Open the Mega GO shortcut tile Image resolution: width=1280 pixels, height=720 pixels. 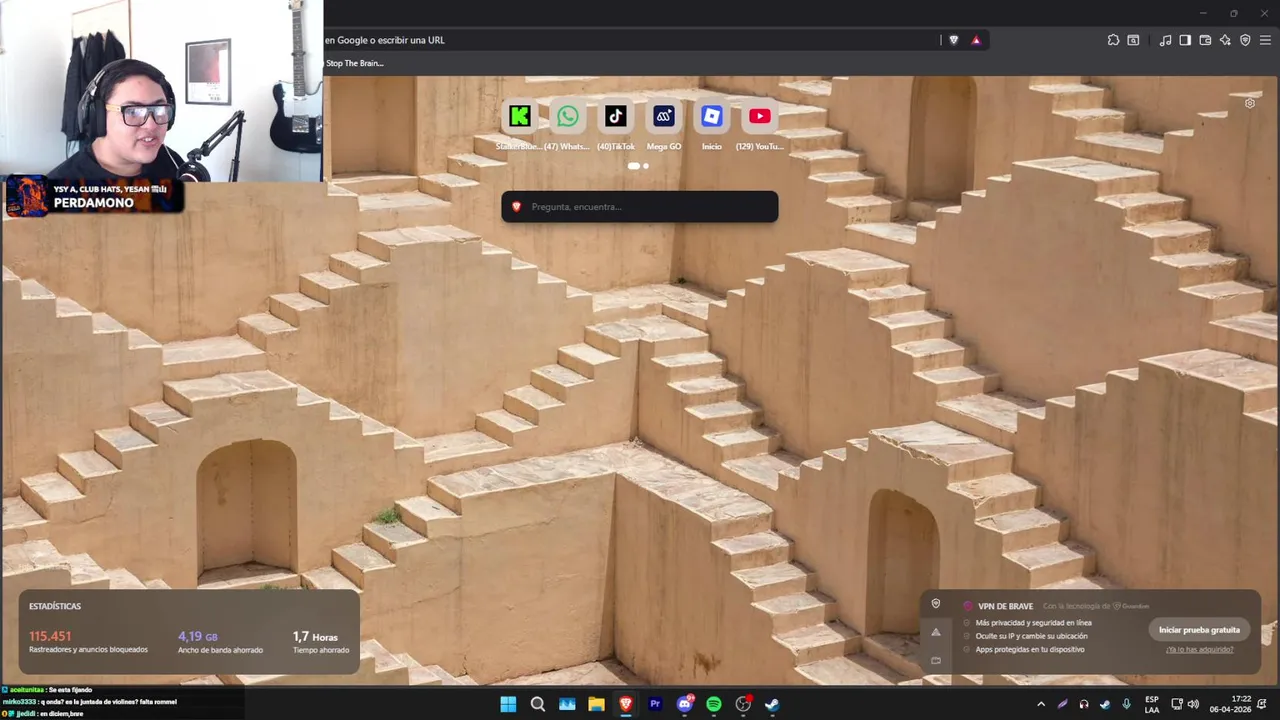pyautogui.click(x=663, y=117)
